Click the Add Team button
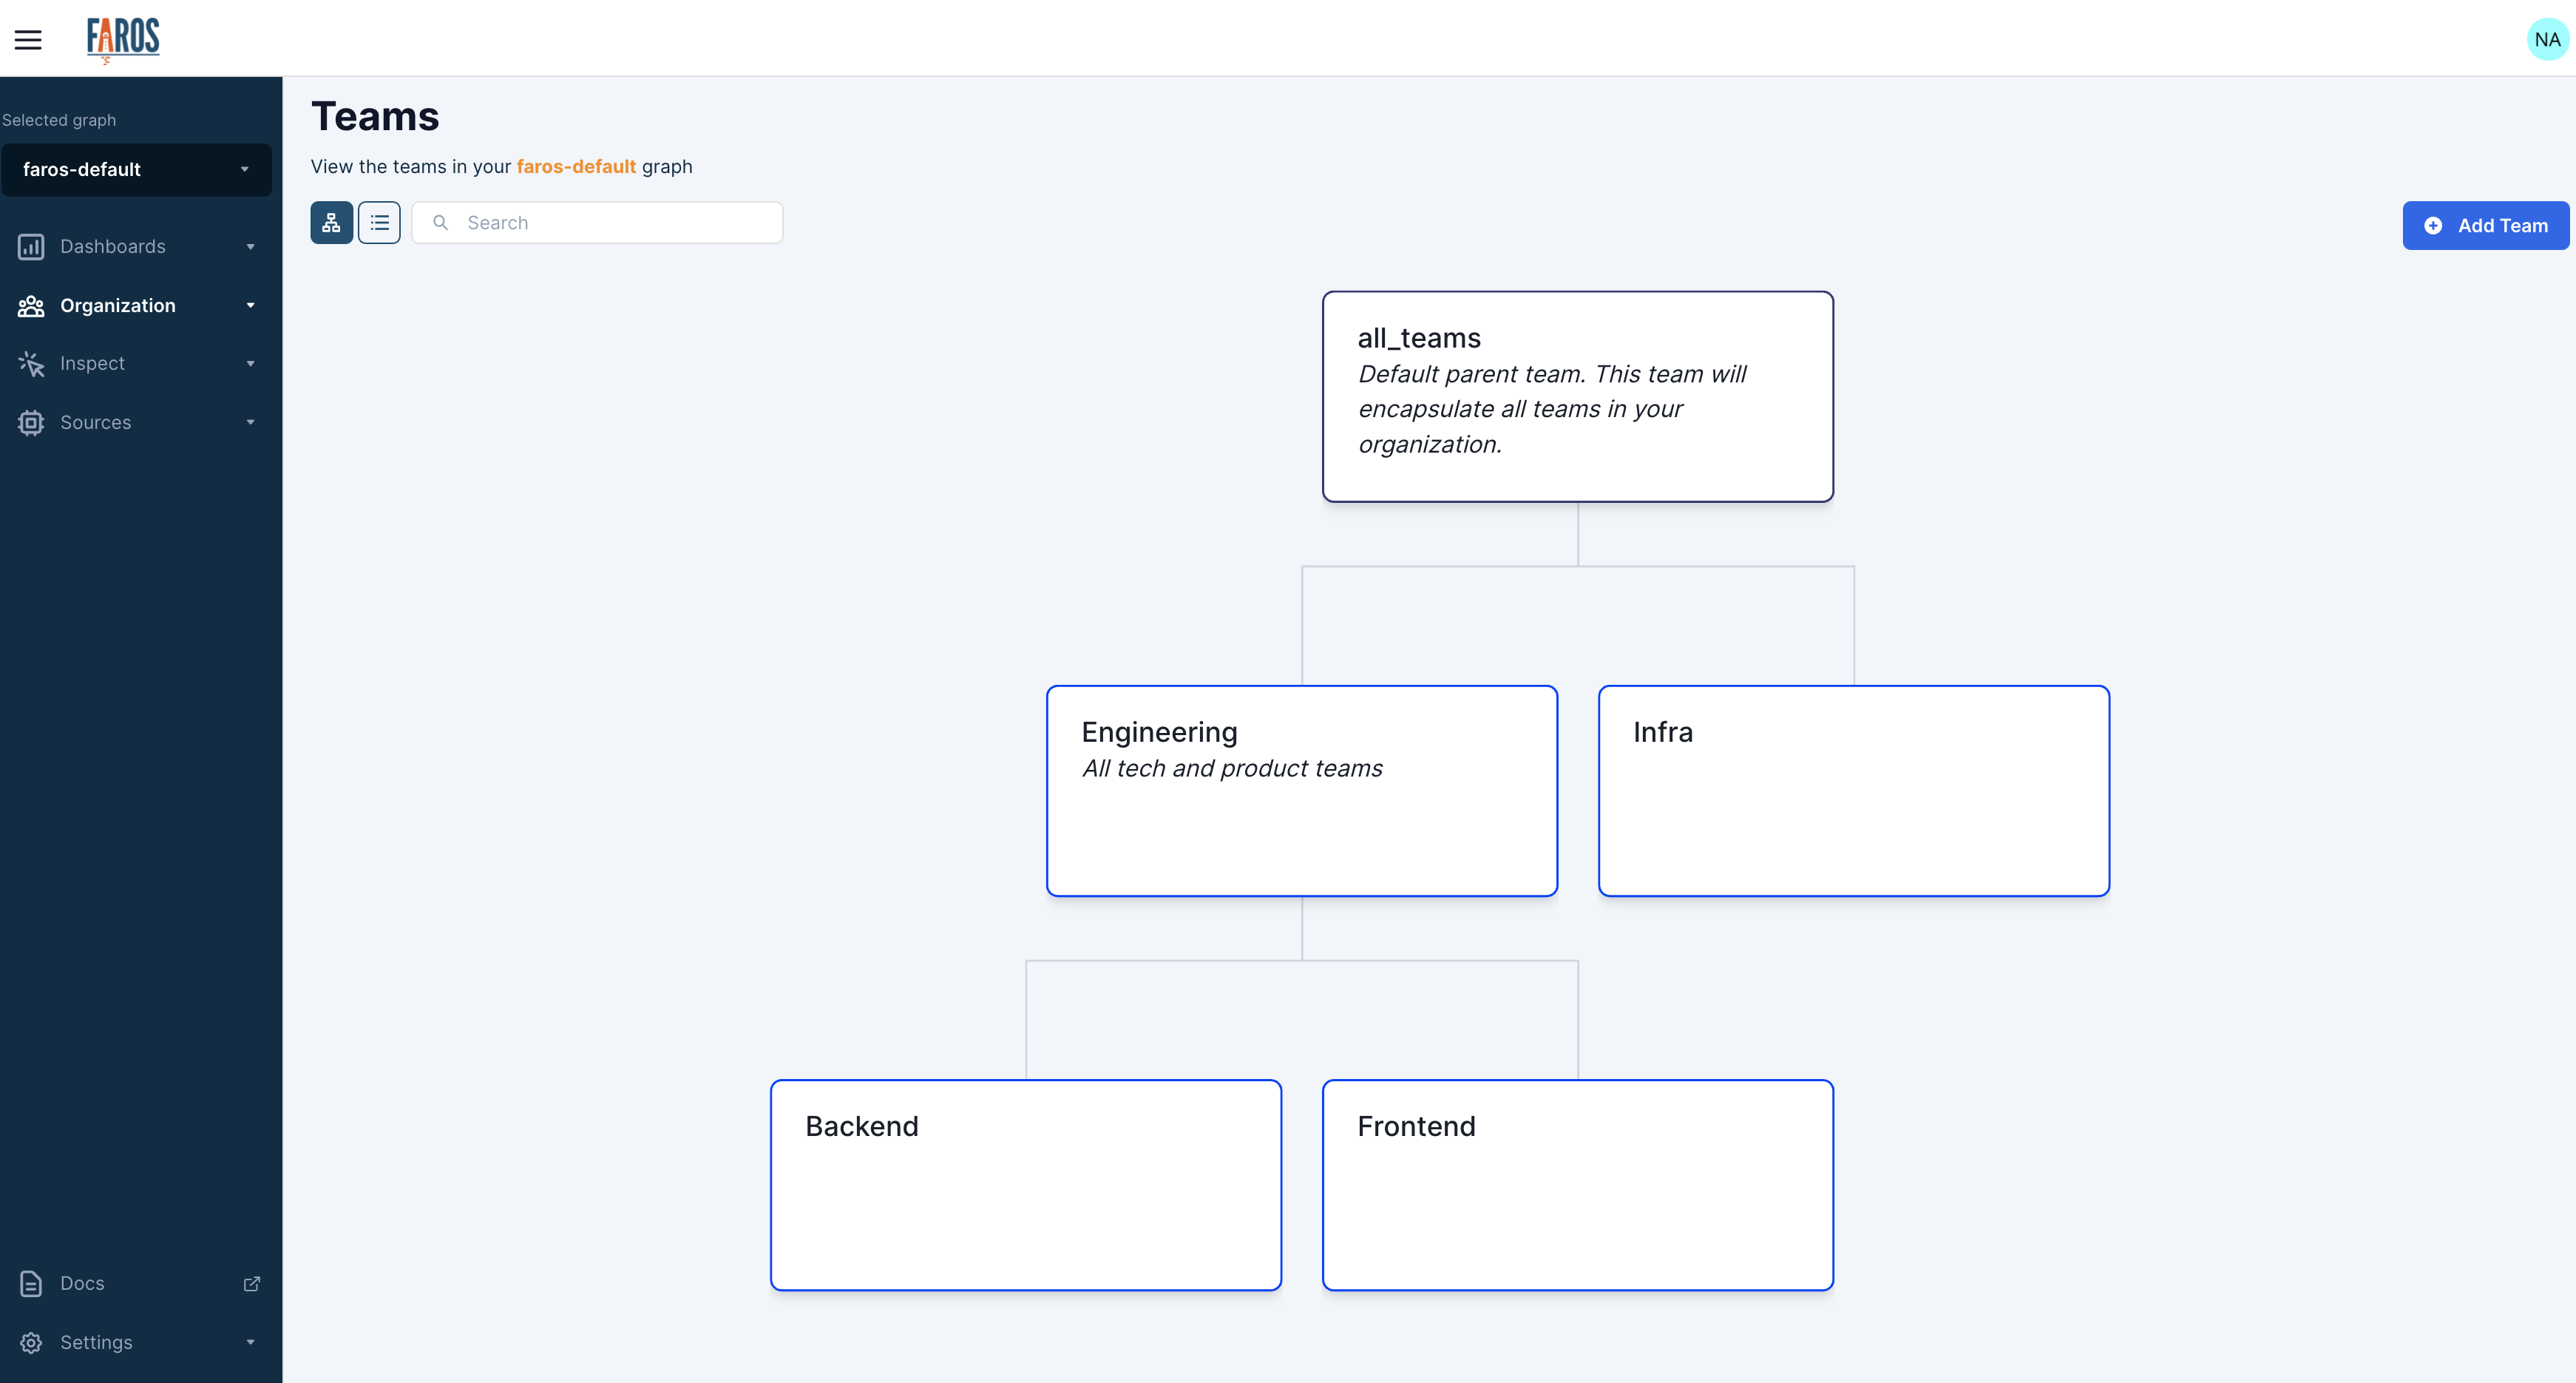This screenshot has height=1383, width=2576. click(x=2485, y=226)
